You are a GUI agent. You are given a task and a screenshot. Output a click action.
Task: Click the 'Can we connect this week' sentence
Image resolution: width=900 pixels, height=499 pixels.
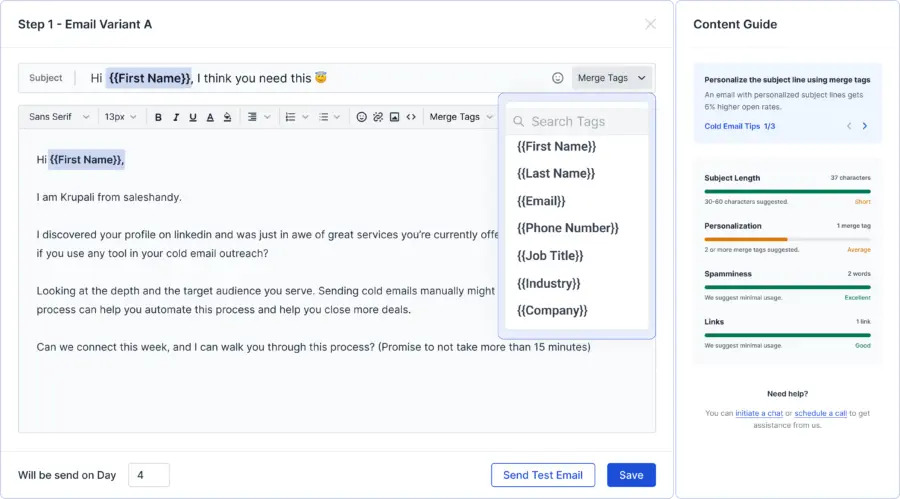313,347
